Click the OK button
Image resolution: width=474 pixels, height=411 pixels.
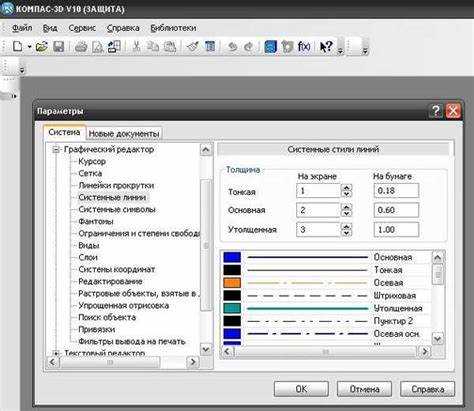[x=301, y=389]
